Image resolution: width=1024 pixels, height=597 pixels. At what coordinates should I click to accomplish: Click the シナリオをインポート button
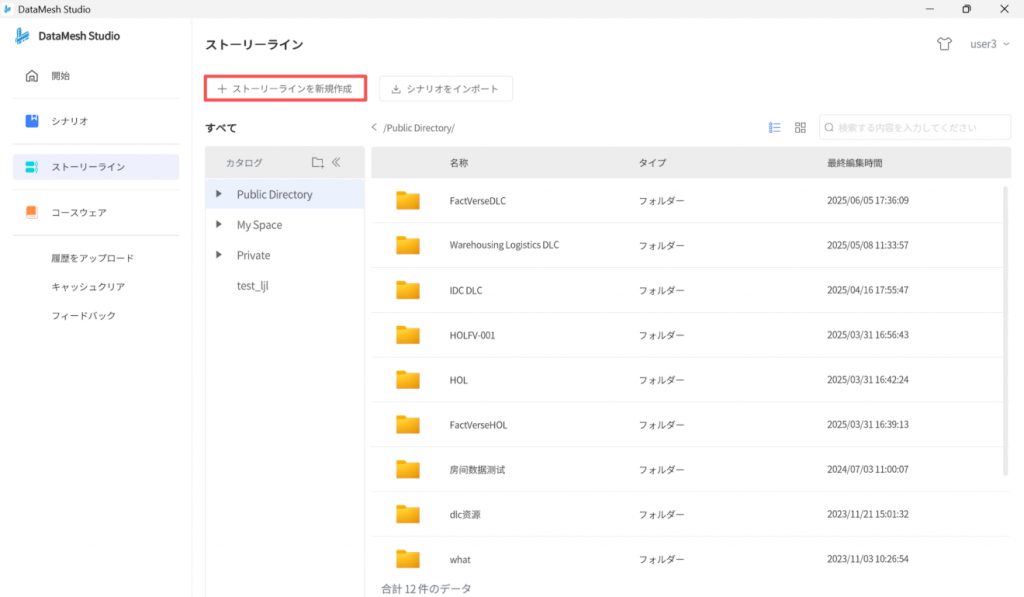pos(446,89)
